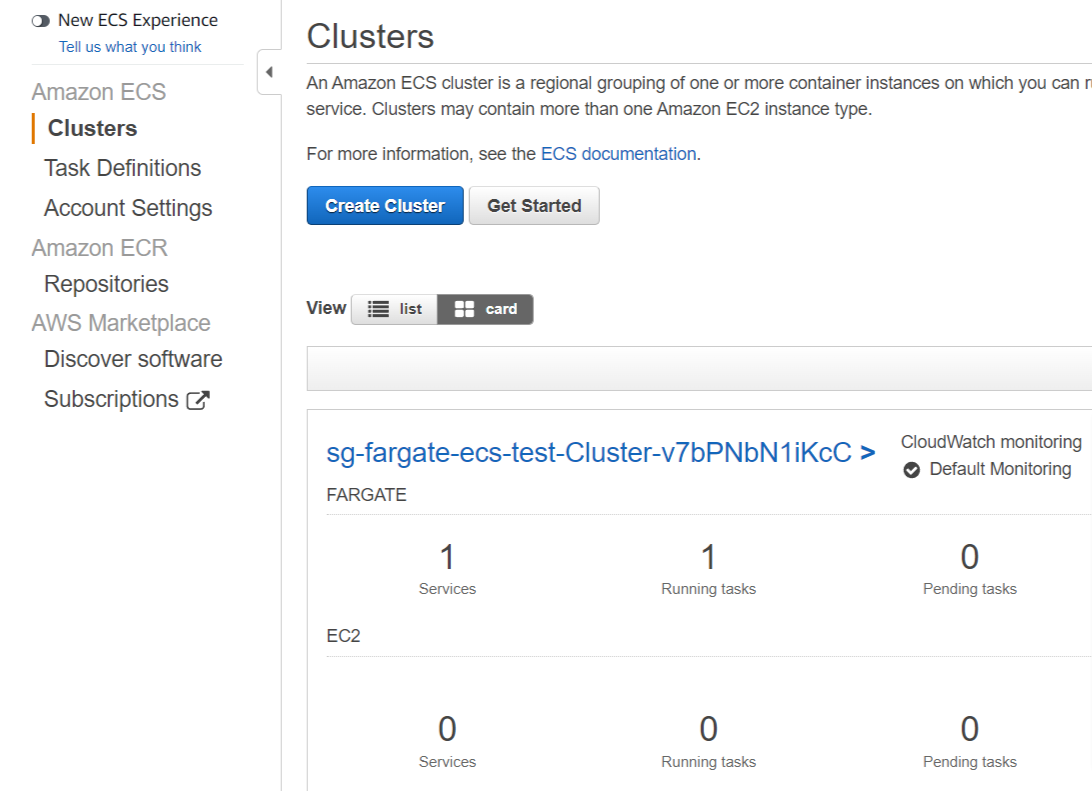Viewport: 1092px width, 791px height.
Task: Open Subscriptions in the sidebar
Action: (111, 399)
